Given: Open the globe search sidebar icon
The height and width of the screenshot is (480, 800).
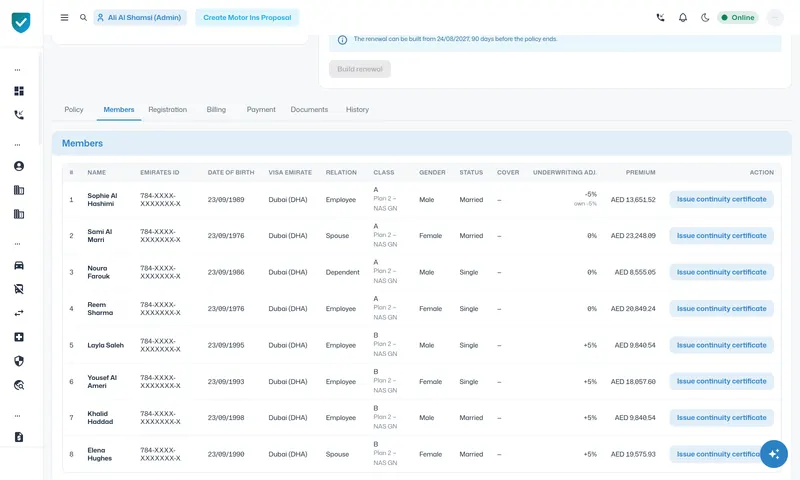Looking at the screenshot, I should (19, 385).
